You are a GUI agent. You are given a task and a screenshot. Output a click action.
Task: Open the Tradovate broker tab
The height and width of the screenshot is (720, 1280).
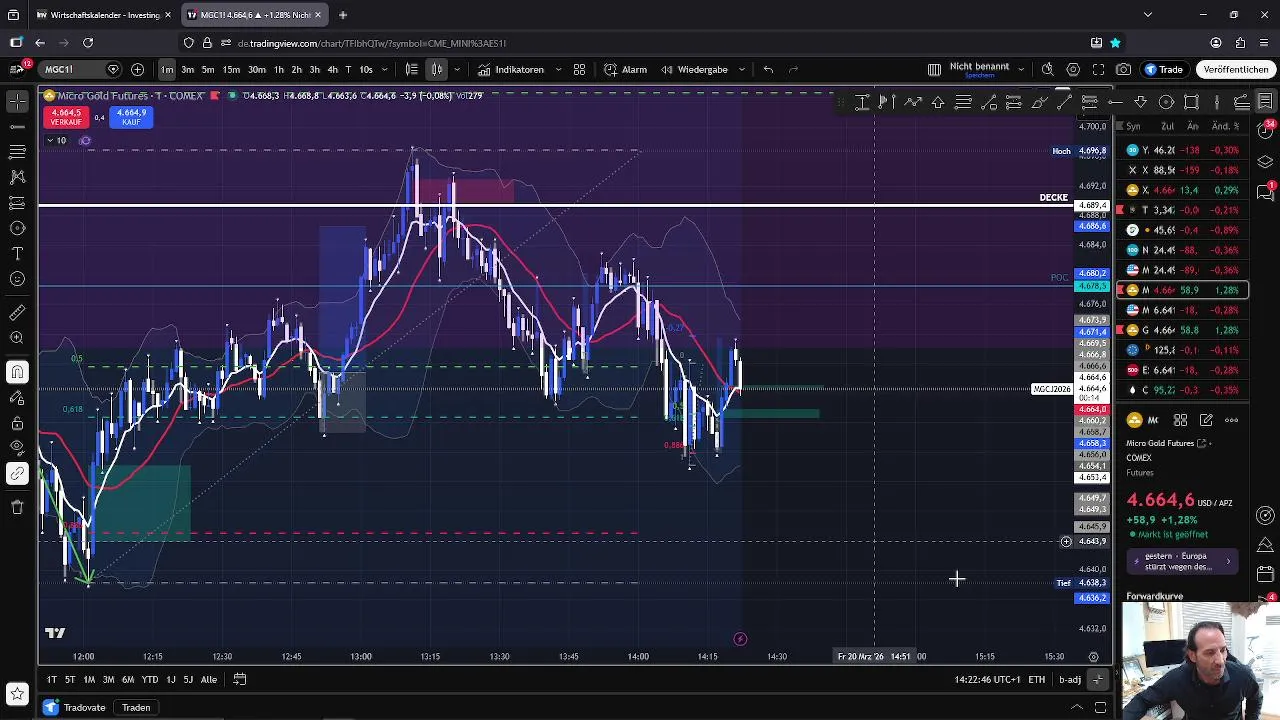point(76,708)
